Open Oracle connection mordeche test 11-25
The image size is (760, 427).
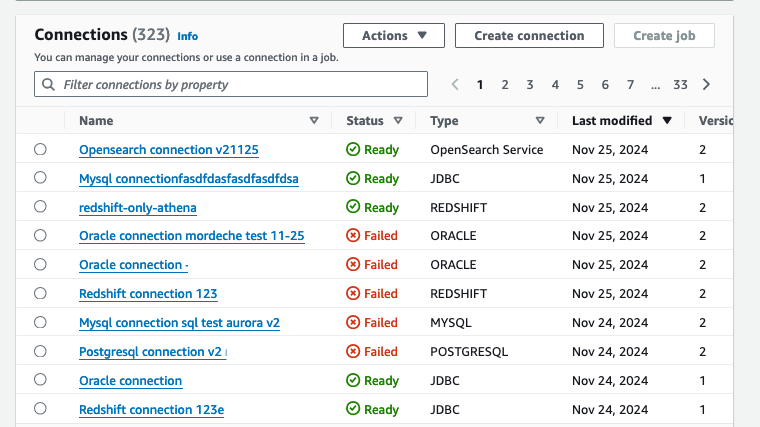[191, 236]
